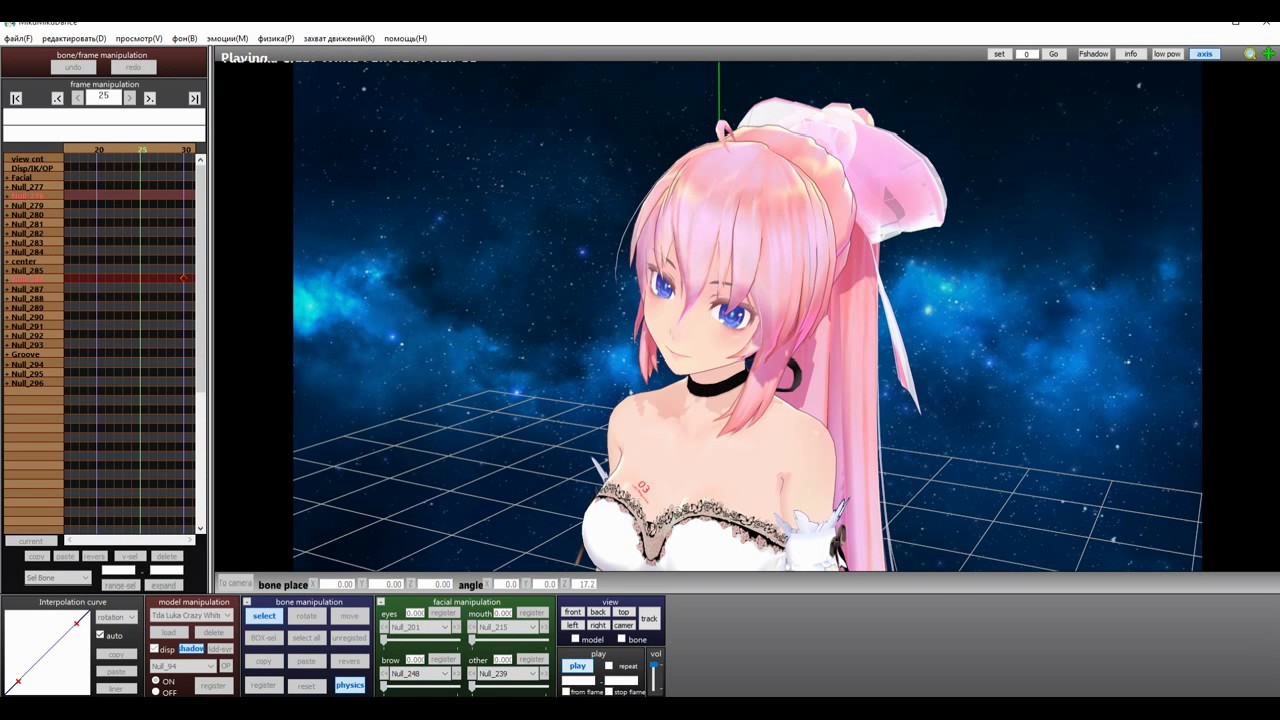
Task: Click the physics button
Action: point(350,685)
